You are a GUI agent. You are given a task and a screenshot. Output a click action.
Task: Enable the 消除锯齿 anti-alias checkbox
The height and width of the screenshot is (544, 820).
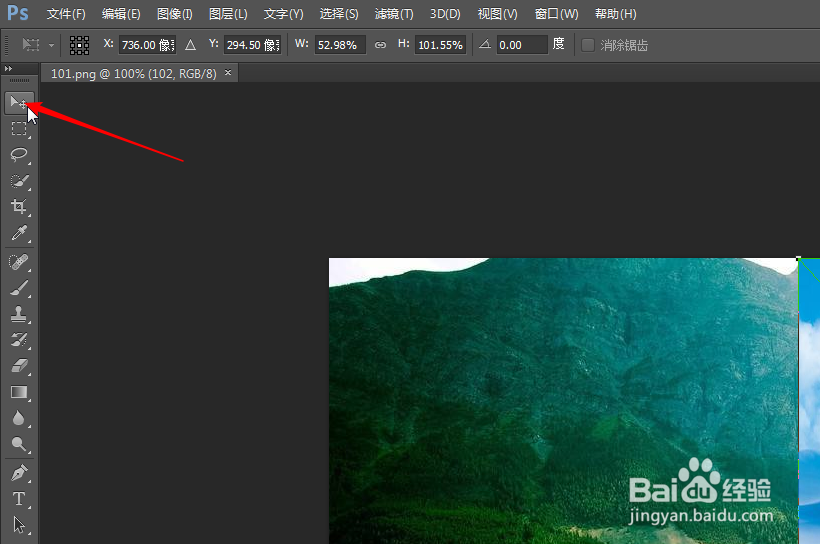588,46
